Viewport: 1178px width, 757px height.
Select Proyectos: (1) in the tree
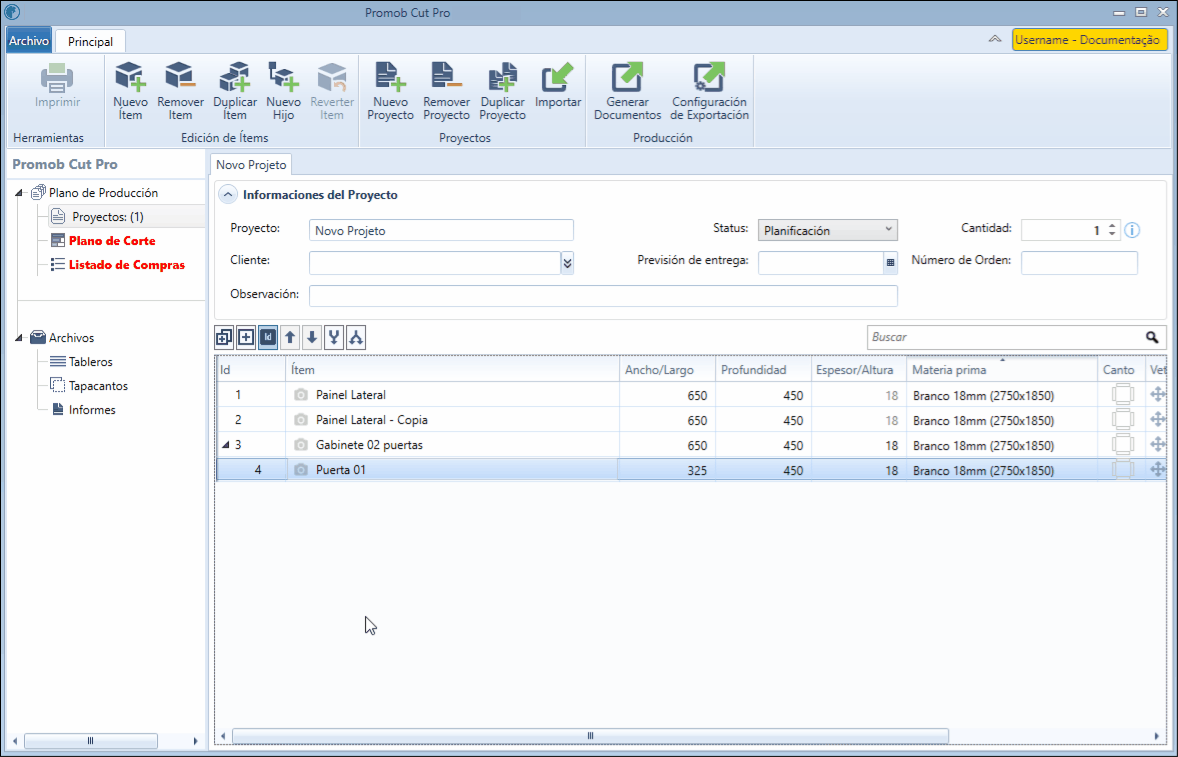coord(107,217)
